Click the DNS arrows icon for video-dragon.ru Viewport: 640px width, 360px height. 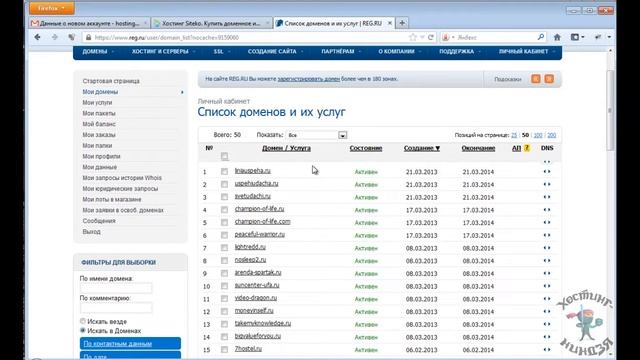[x=547, y=299]
